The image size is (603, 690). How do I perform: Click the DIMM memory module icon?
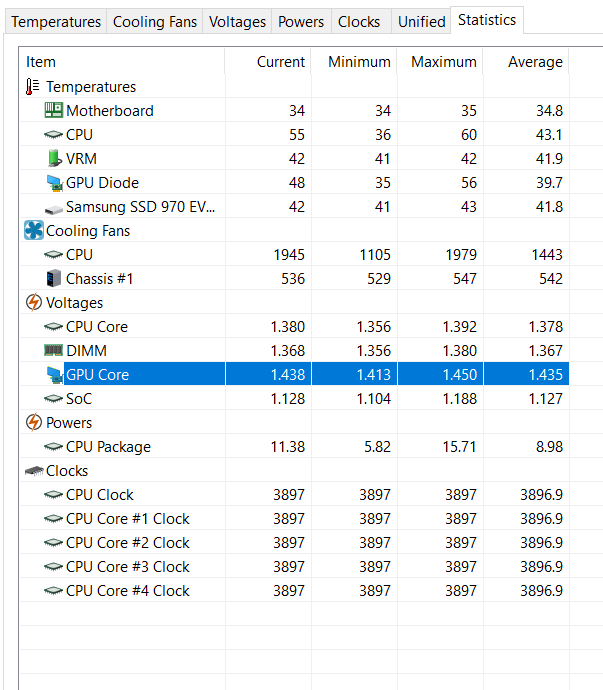[53, 351]
